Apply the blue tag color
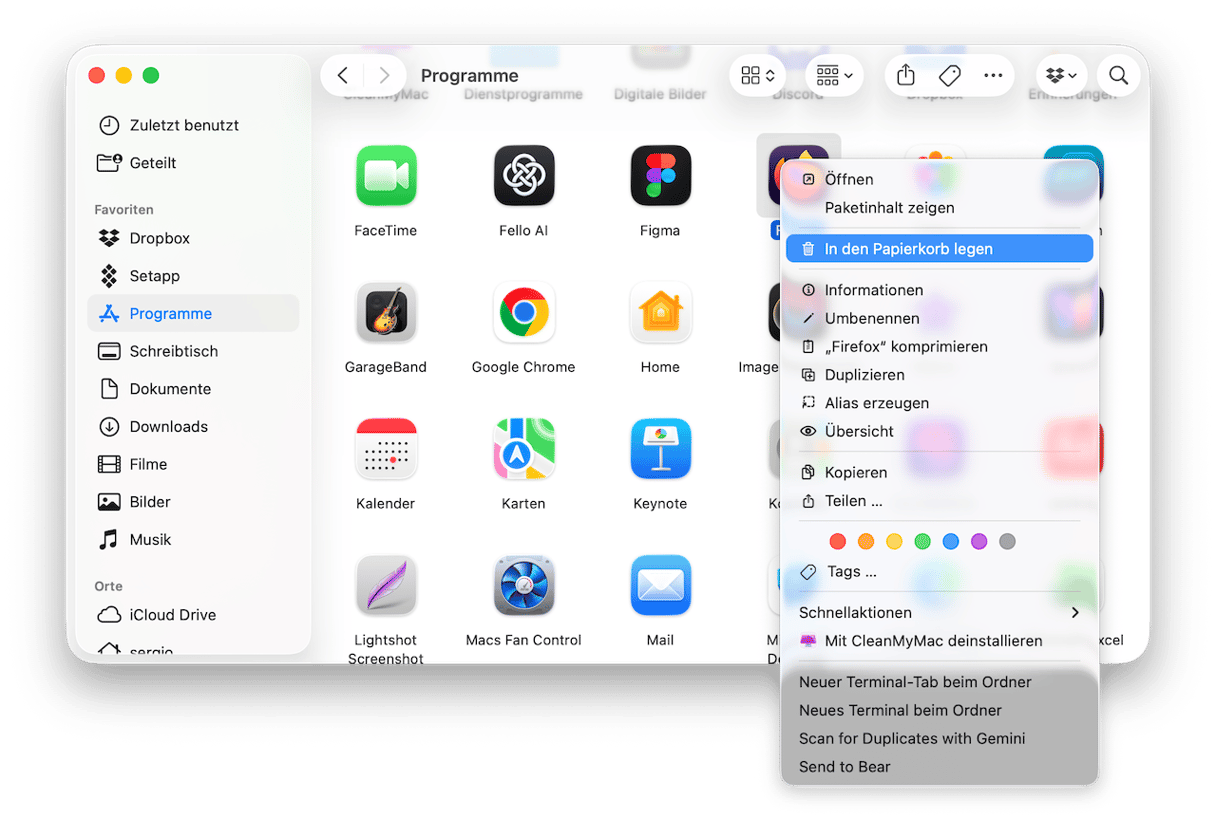This screenshot has height=818, width=1216. click(x=951, y=541)
